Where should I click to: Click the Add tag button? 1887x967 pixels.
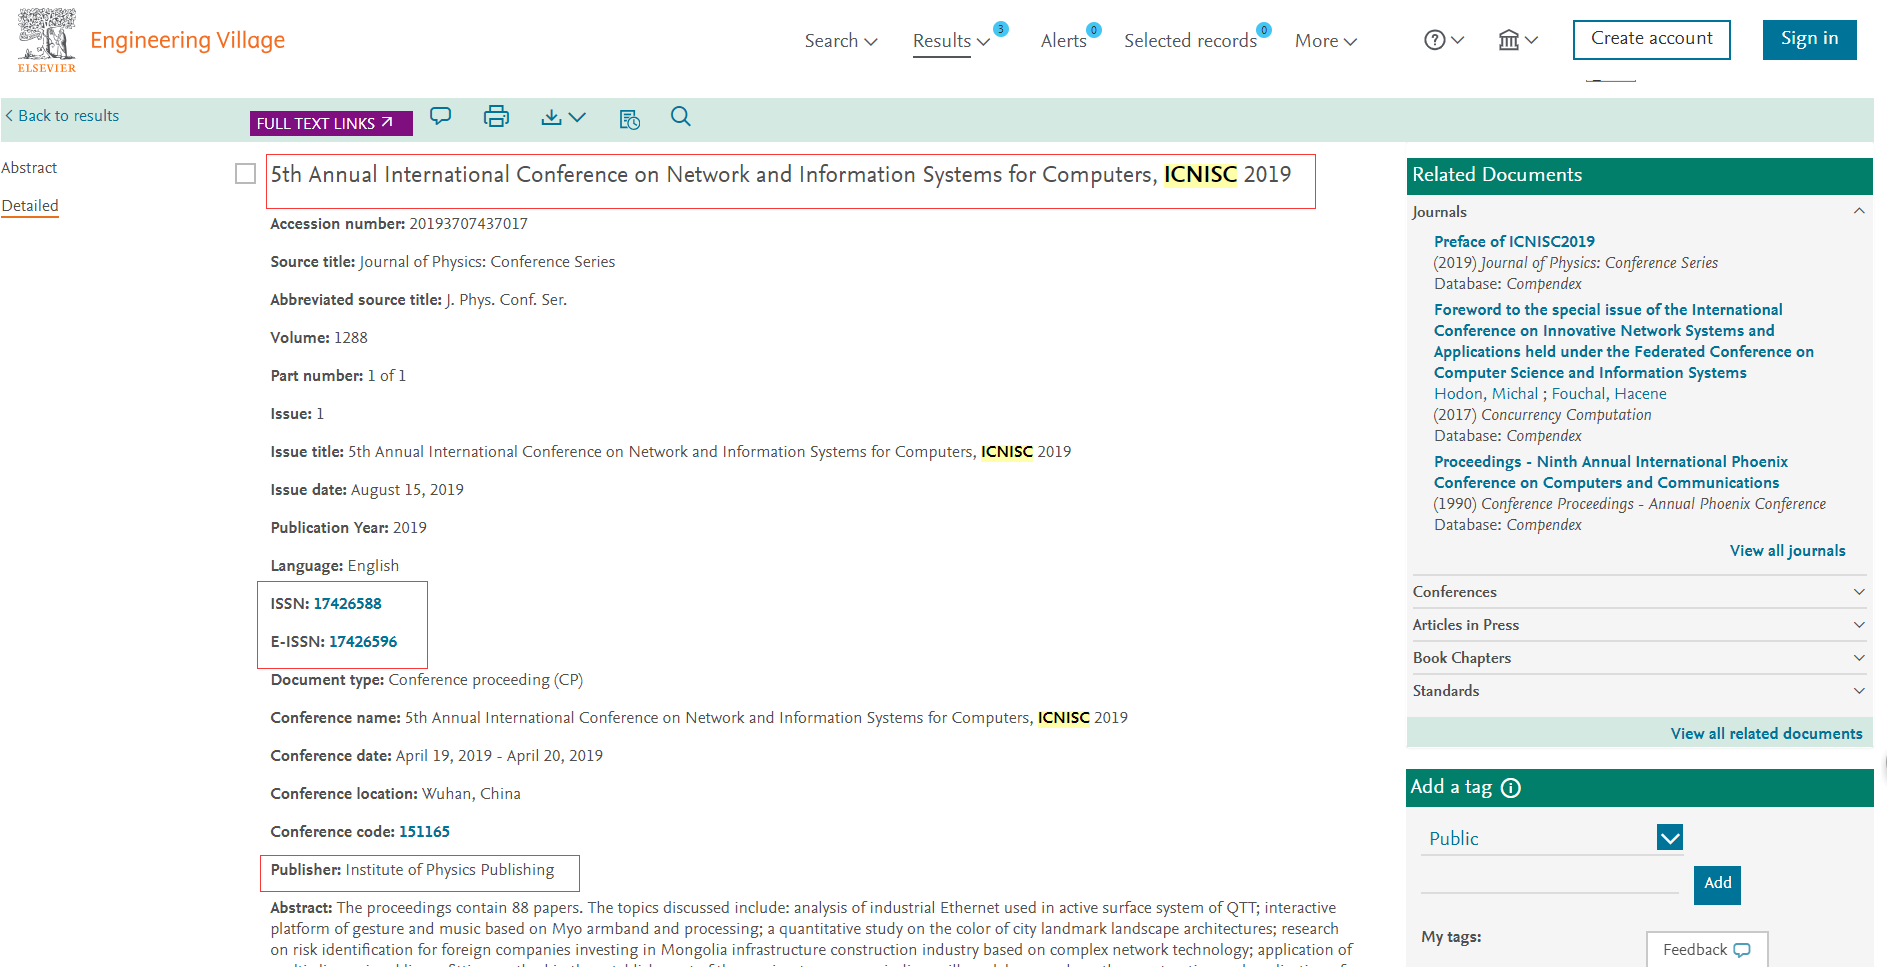click(x=1717, y=884)
